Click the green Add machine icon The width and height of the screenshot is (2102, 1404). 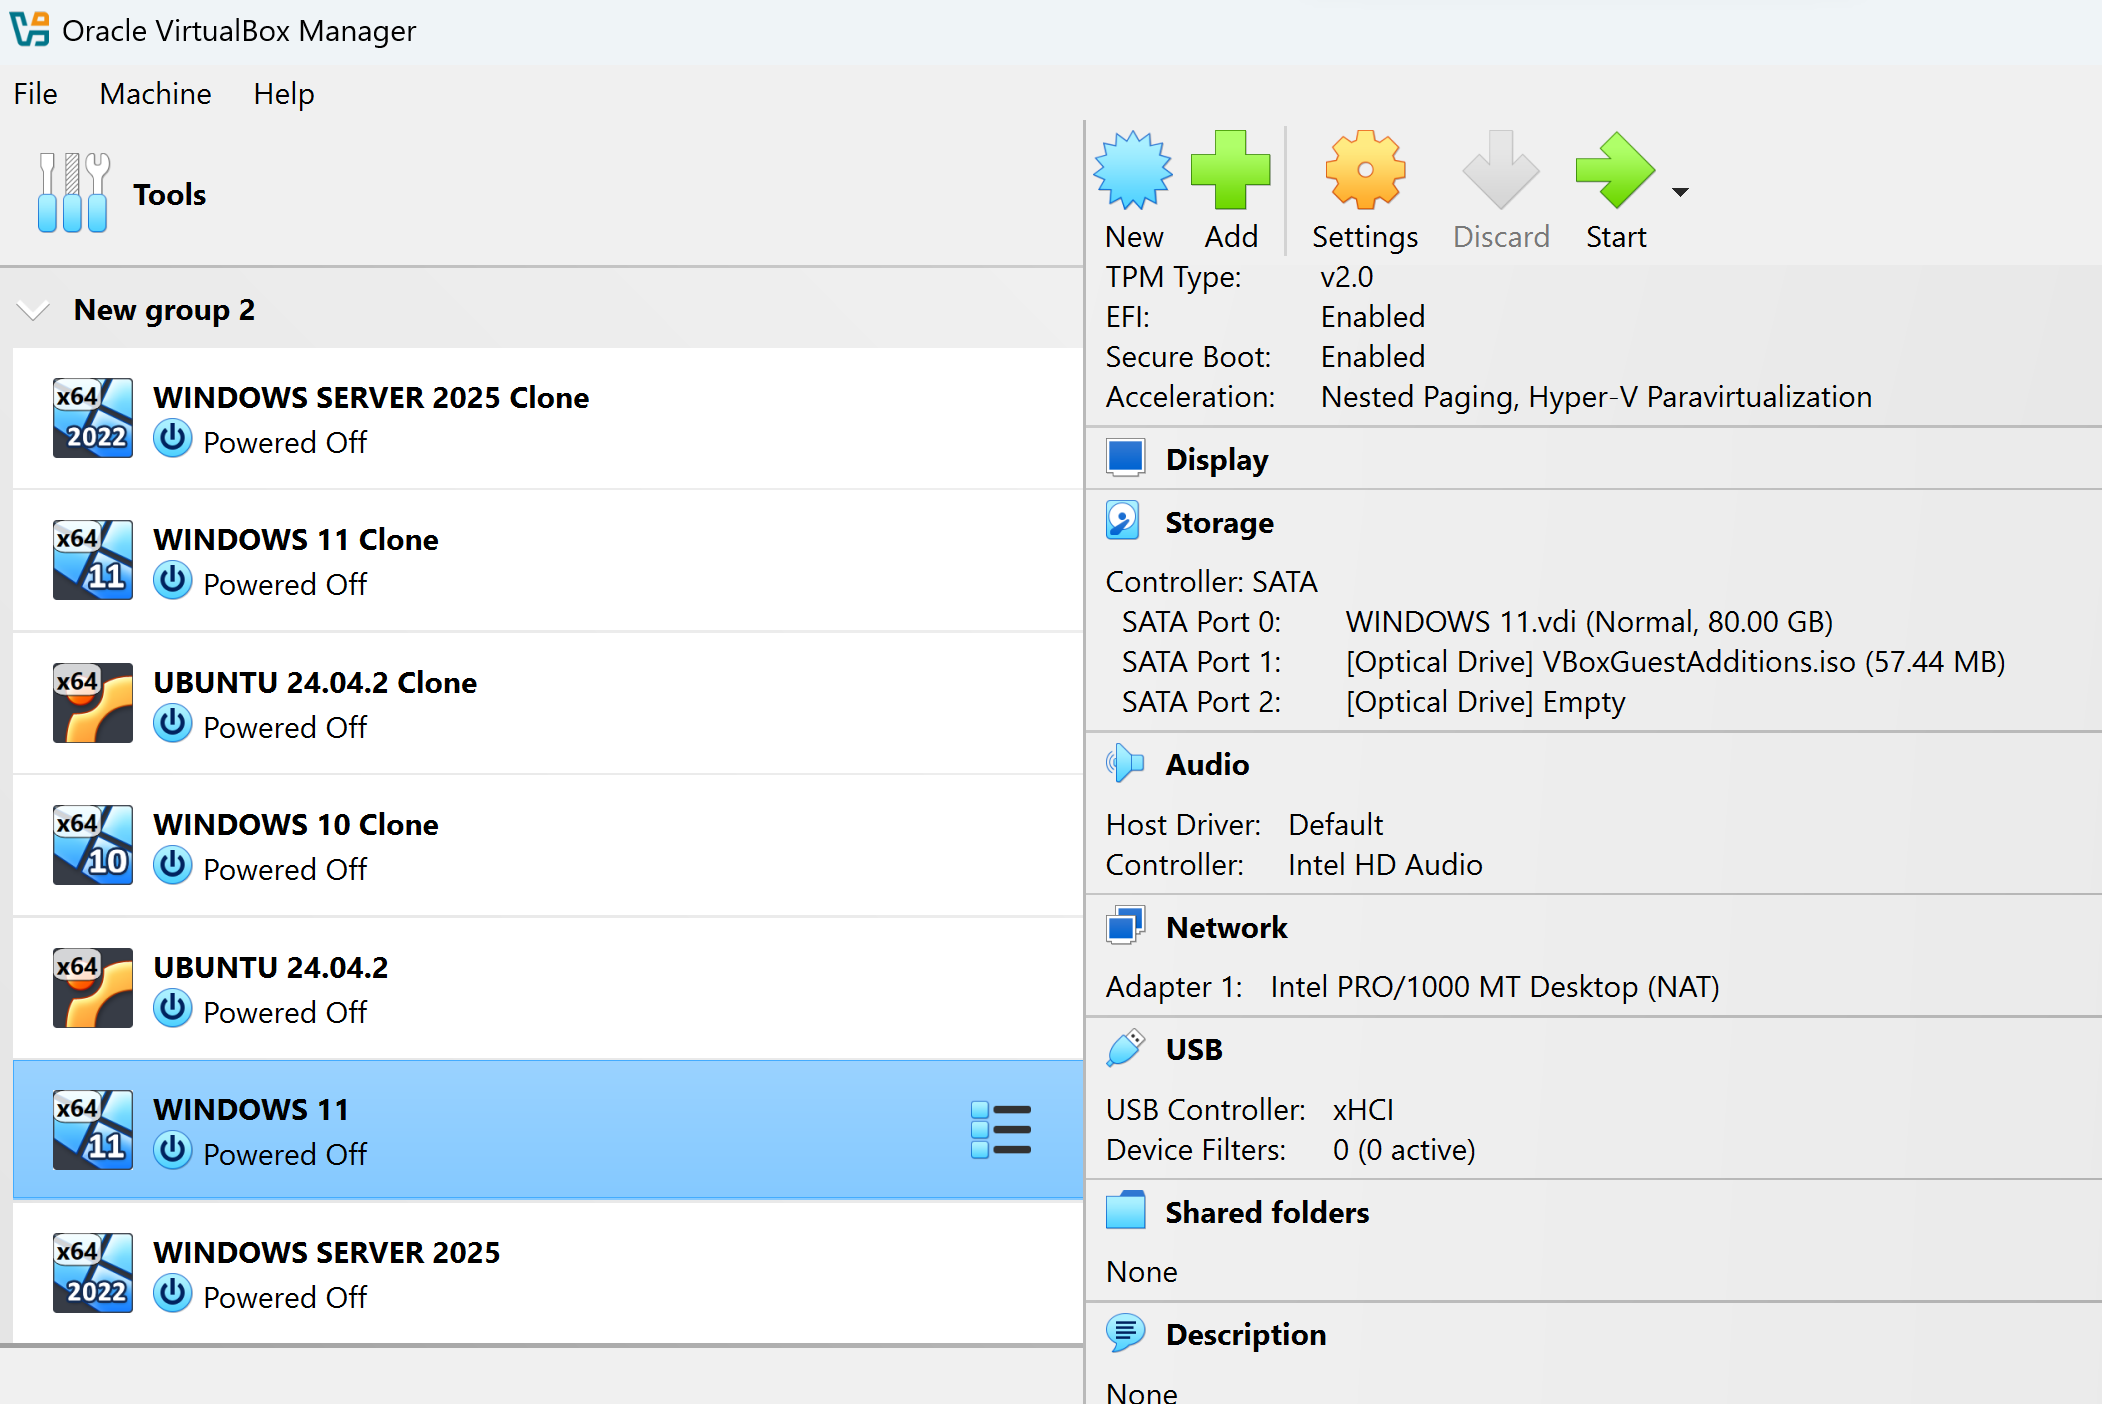1230,171
